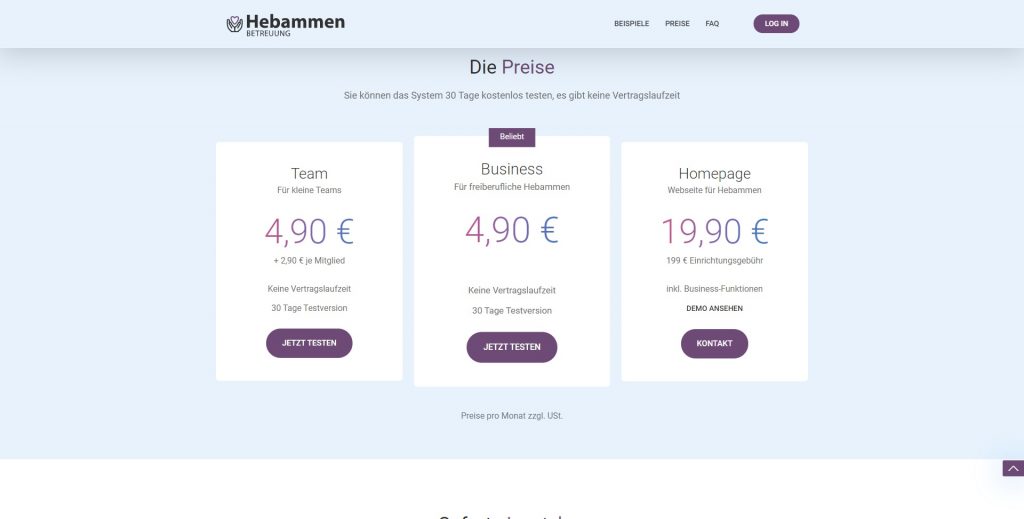Click the Preise pro Monat zzgl. USt. note

tap(512, 415)
